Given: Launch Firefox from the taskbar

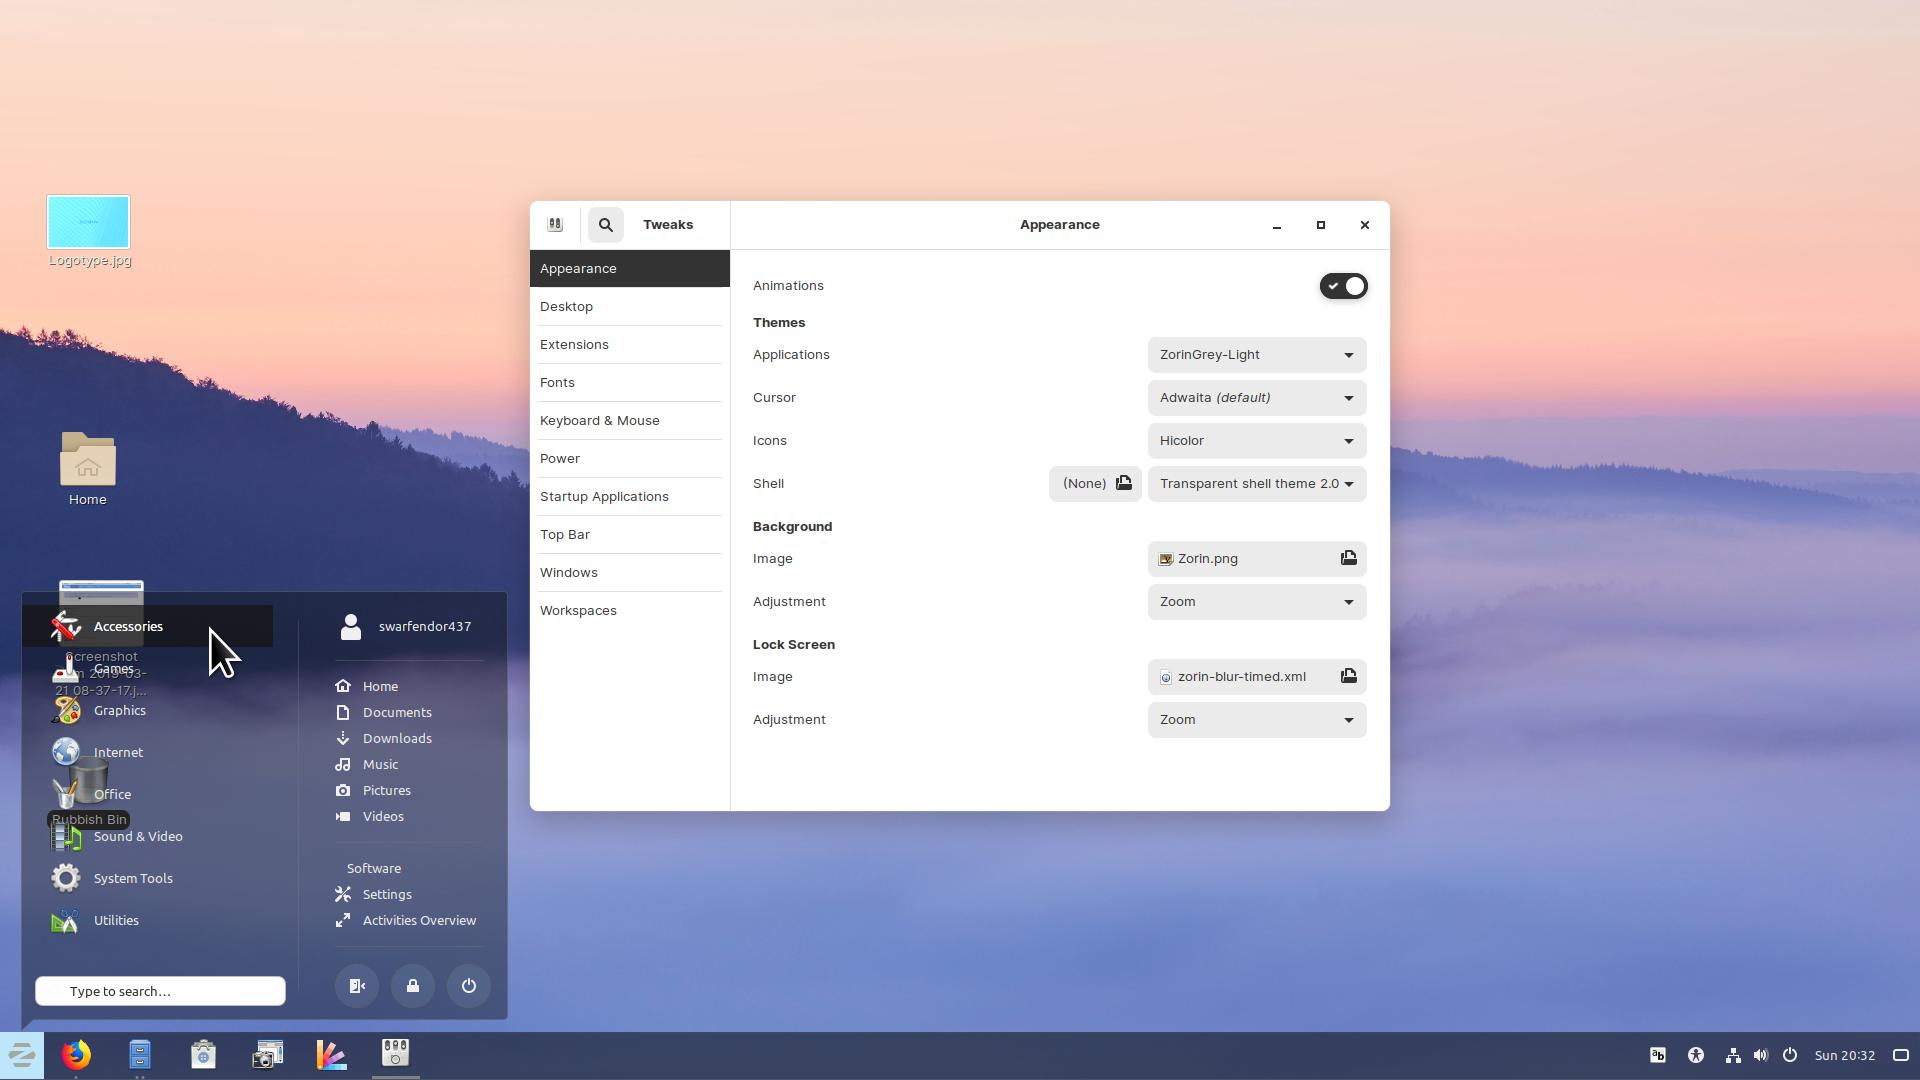Looking at the screenshot, I should pyautogui.click(x=77, y=1054).
